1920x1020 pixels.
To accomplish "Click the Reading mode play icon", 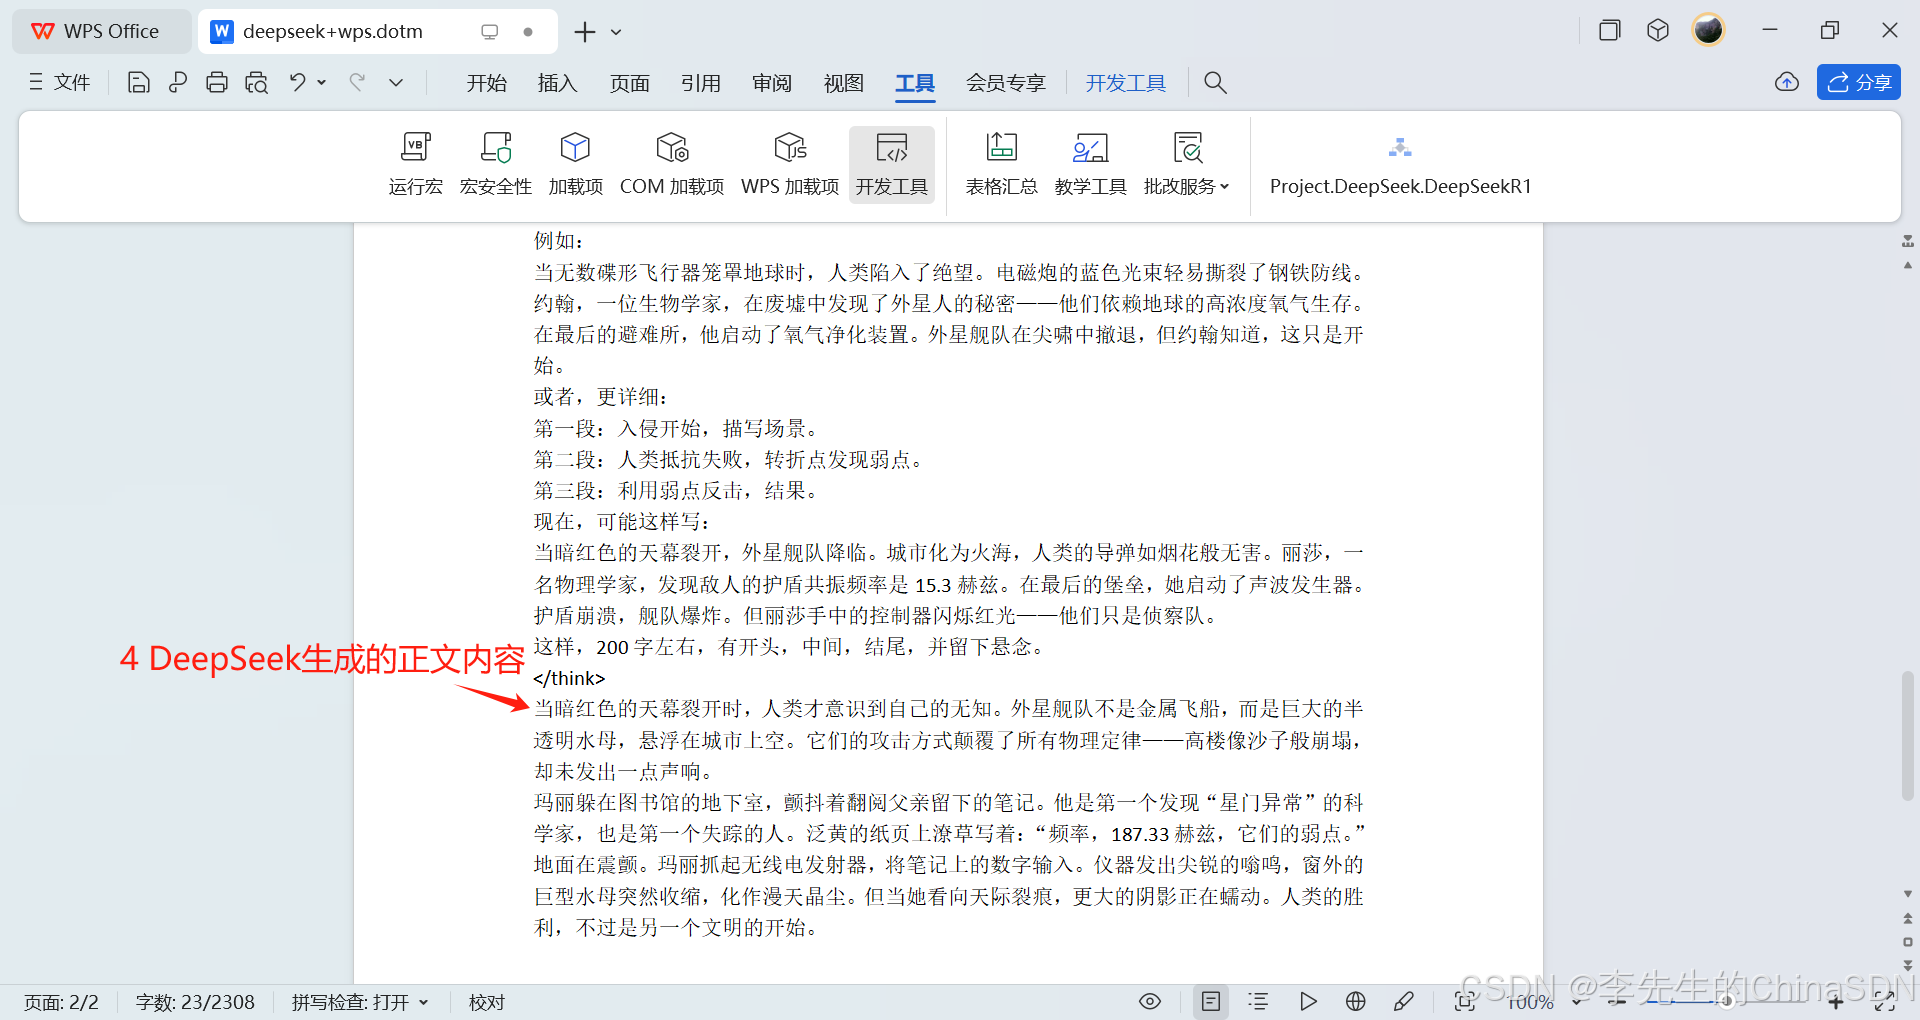I will pos(1308,1001).
